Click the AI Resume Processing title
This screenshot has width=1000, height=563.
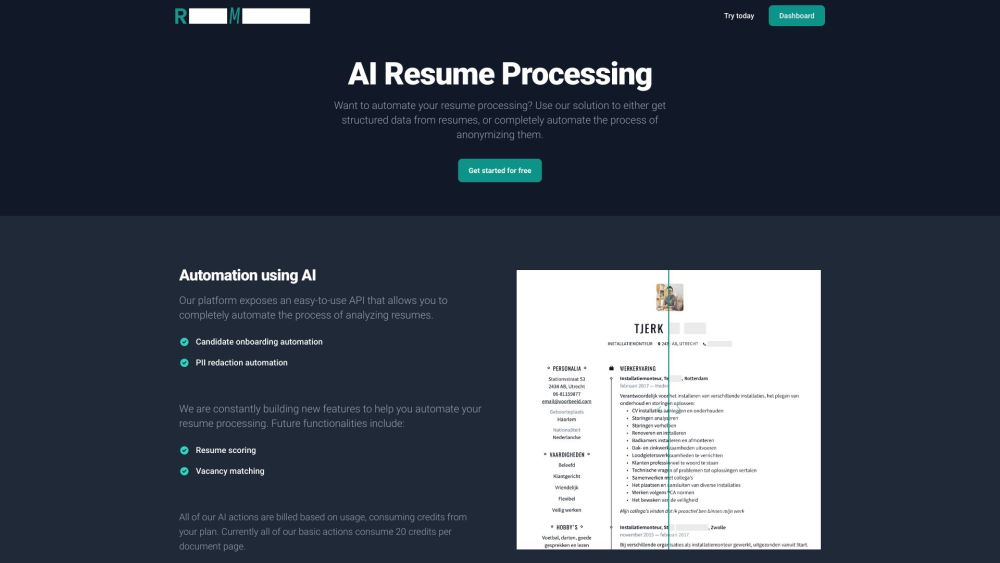coord(499,74)
